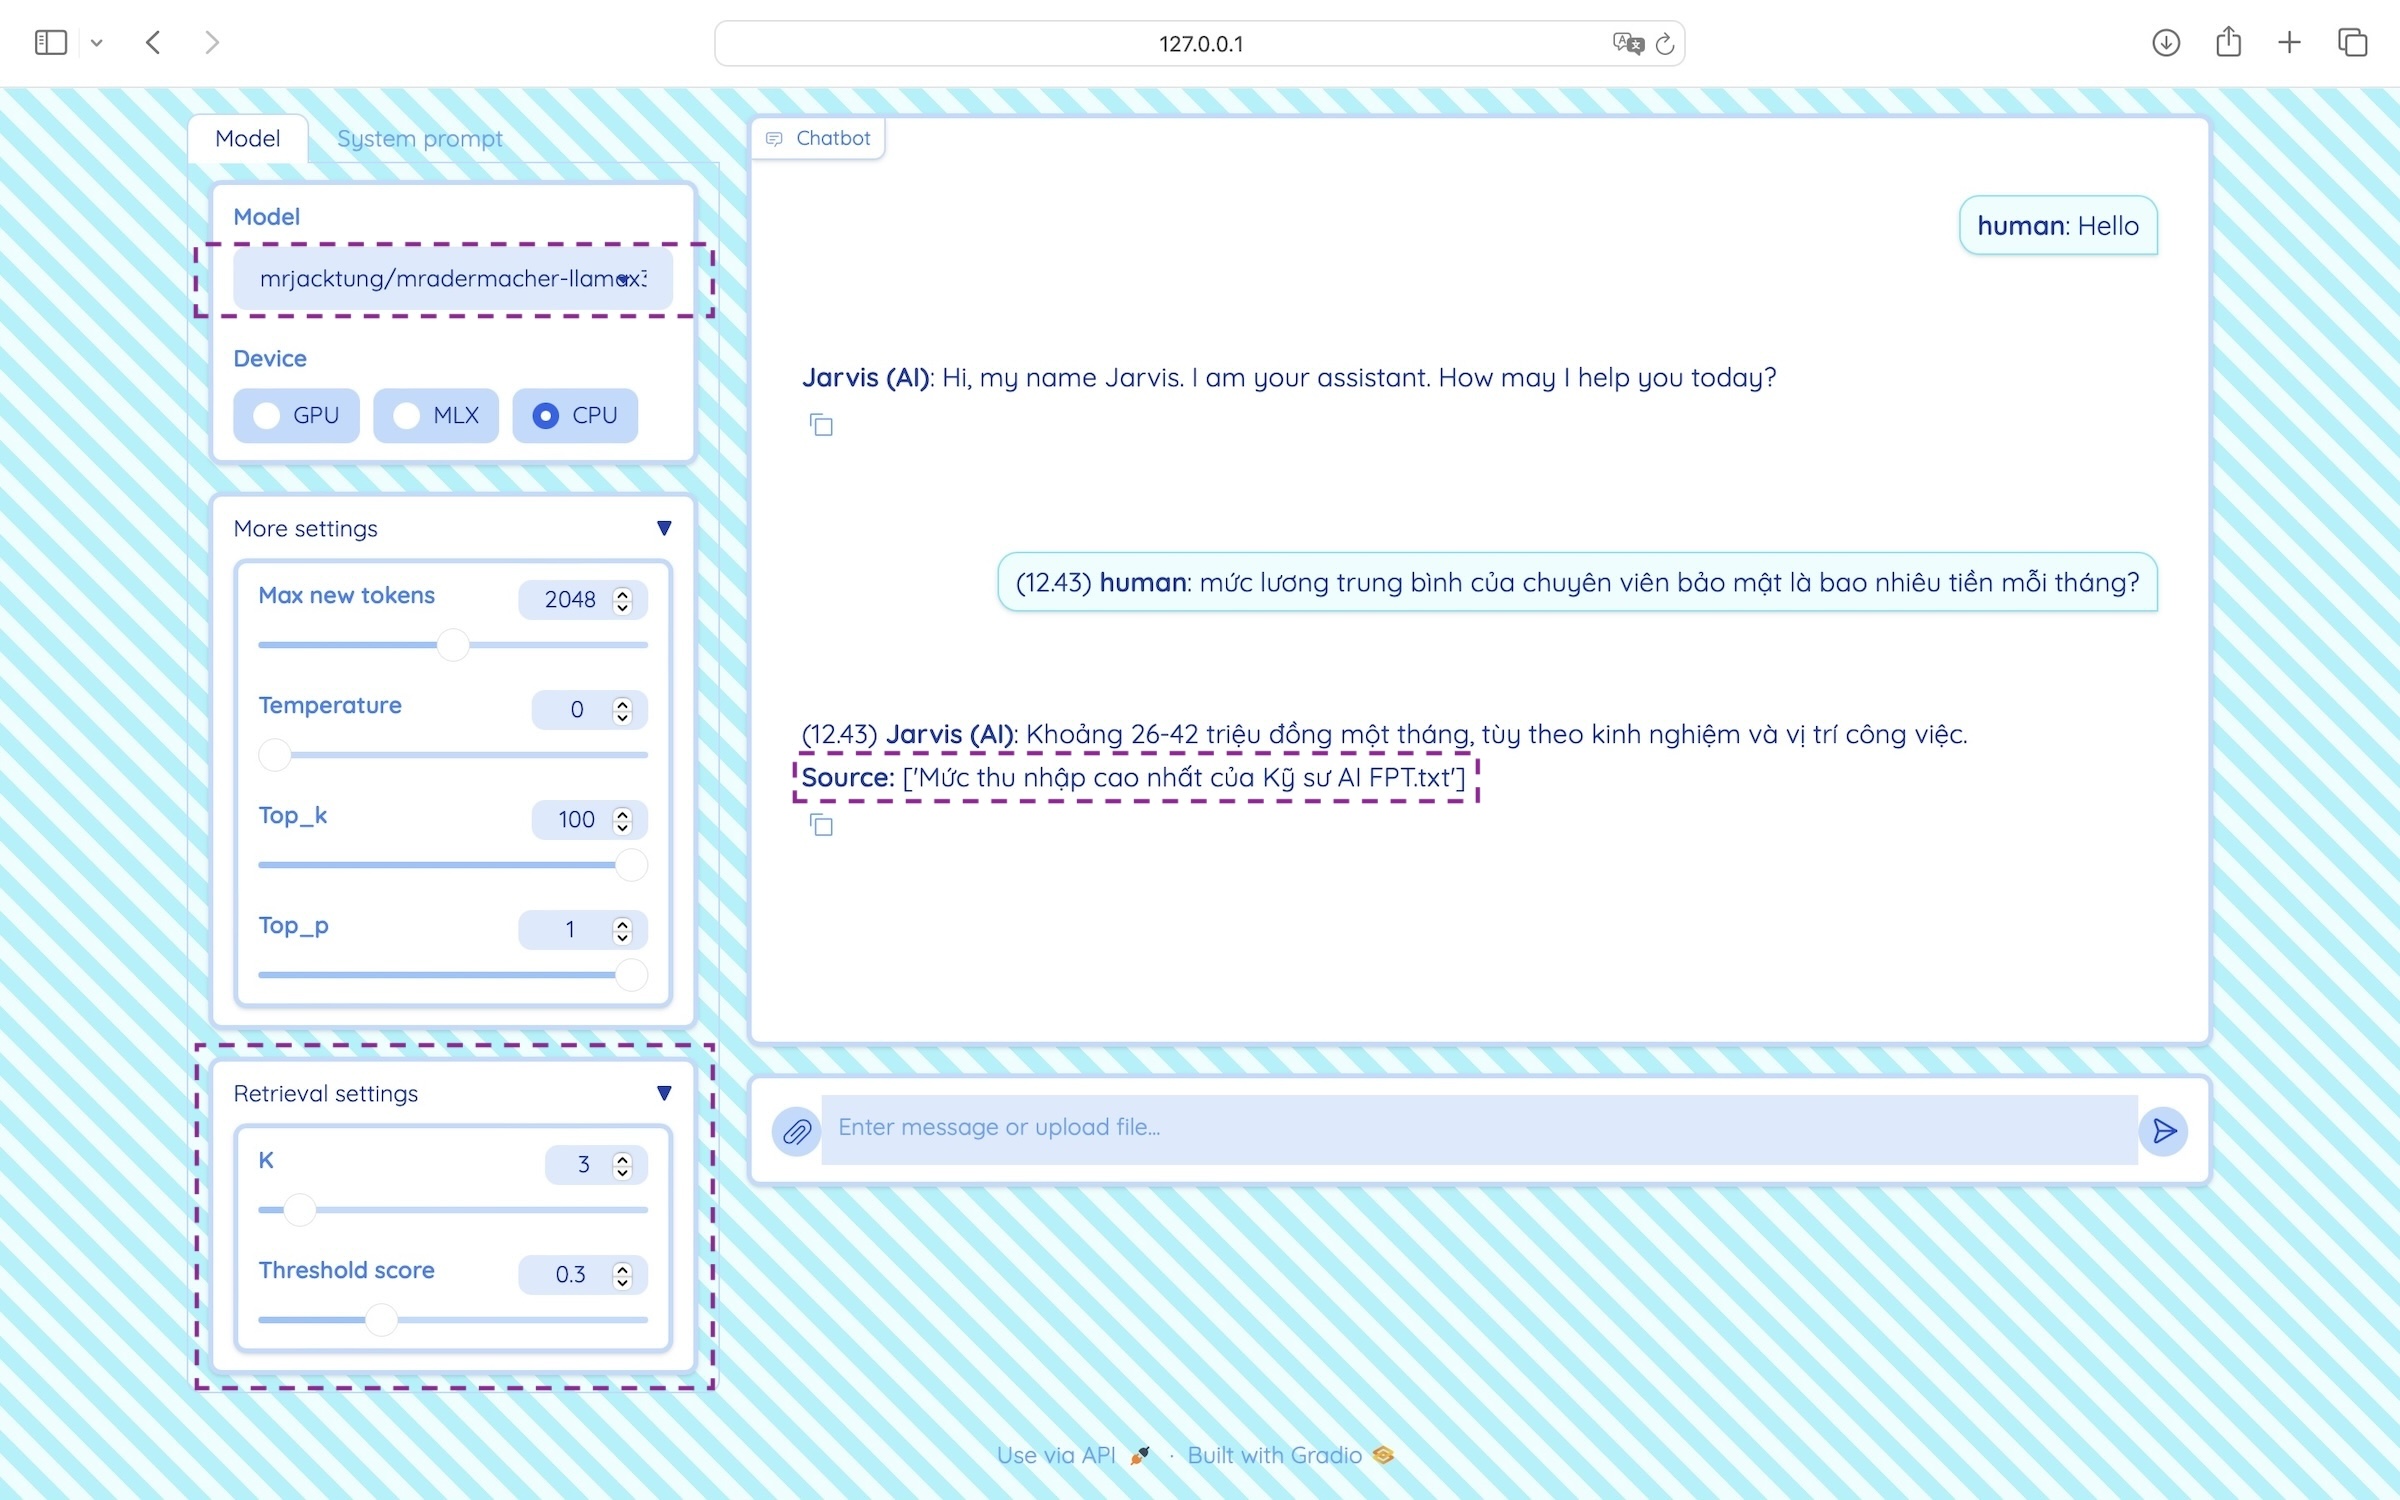
Task: Go forward with the browser forward arrow
Action: (211, 42)
